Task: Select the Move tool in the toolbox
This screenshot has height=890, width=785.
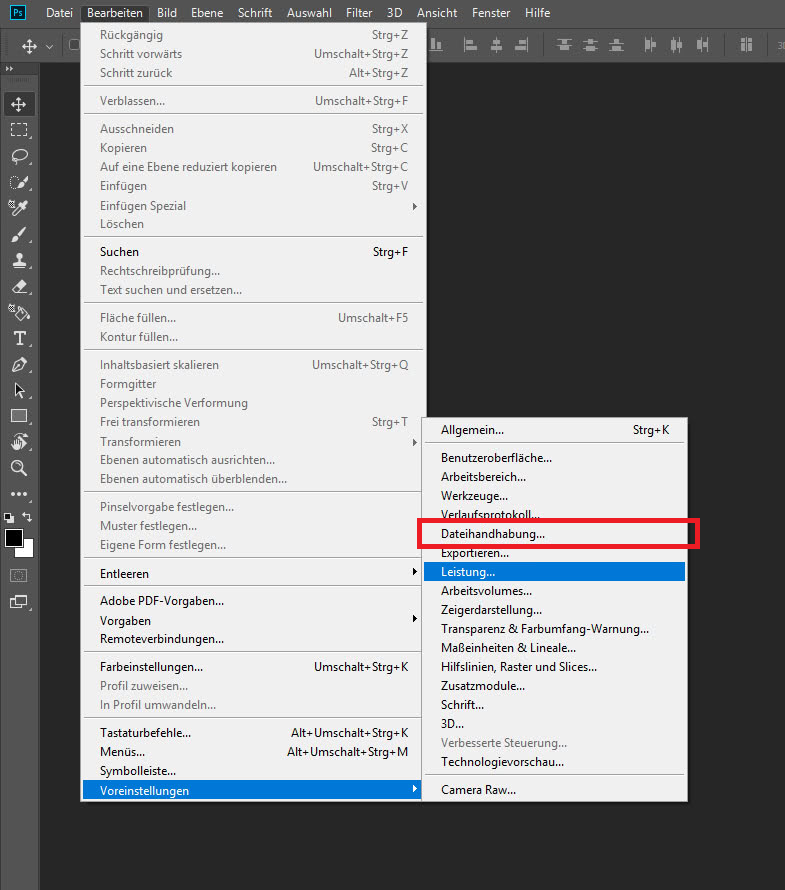Action: [19, 104]
